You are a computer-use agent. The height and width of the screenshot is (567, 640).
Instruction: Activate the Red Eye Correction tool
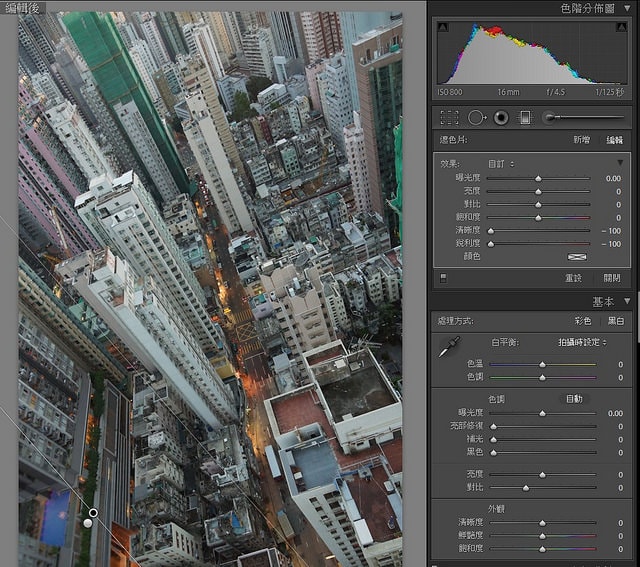pyautogui.click(x=501, y=118)
